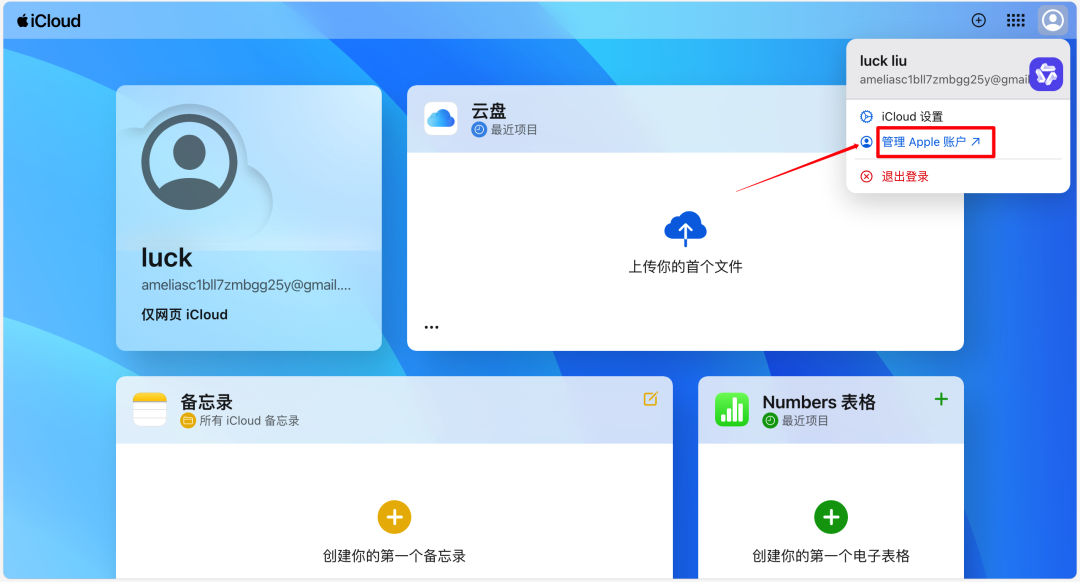Open 最近项目 selector under 云盘
The image size is (1080, 582).
coord(504,129)
